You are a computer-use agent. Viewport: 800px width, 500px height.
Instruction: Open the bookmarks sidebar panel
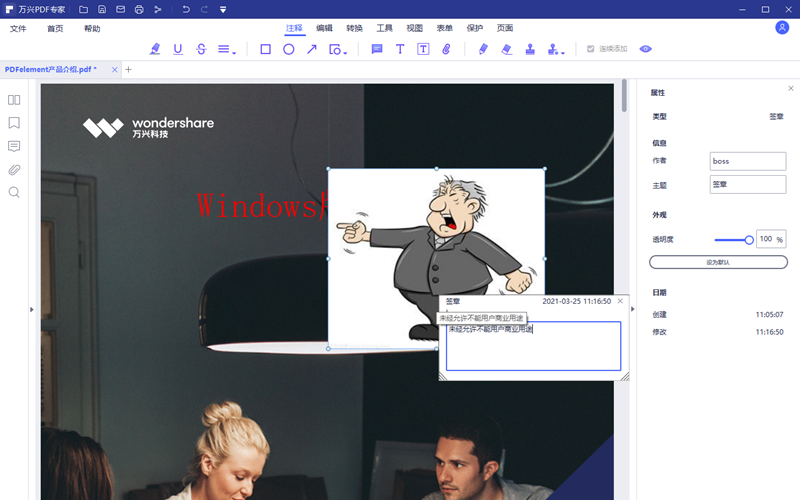(14, 123)
